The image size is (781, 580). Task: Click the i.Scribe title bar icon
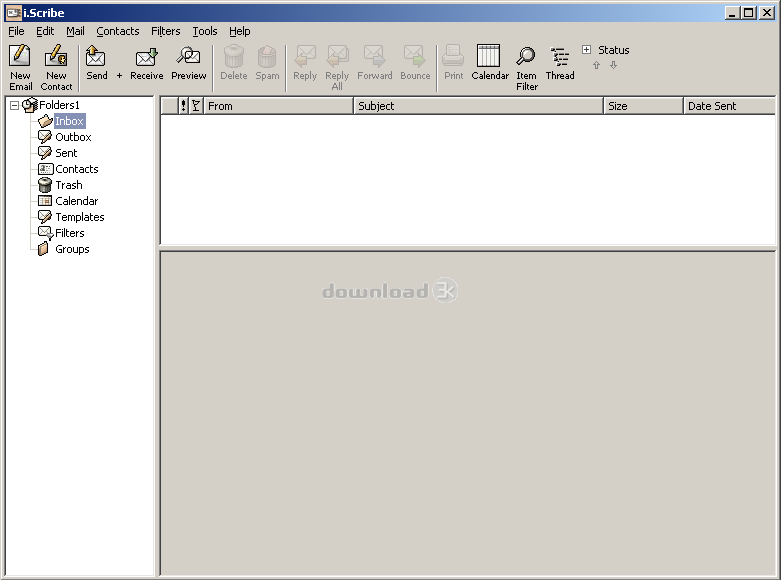(13, 12)
